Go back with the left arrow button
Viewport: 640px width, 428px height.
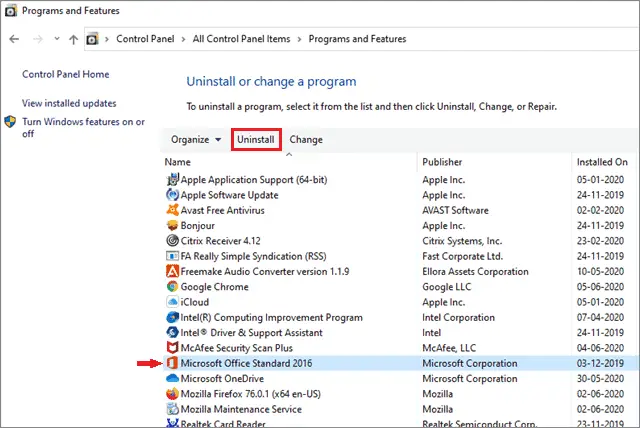point(14,39)
